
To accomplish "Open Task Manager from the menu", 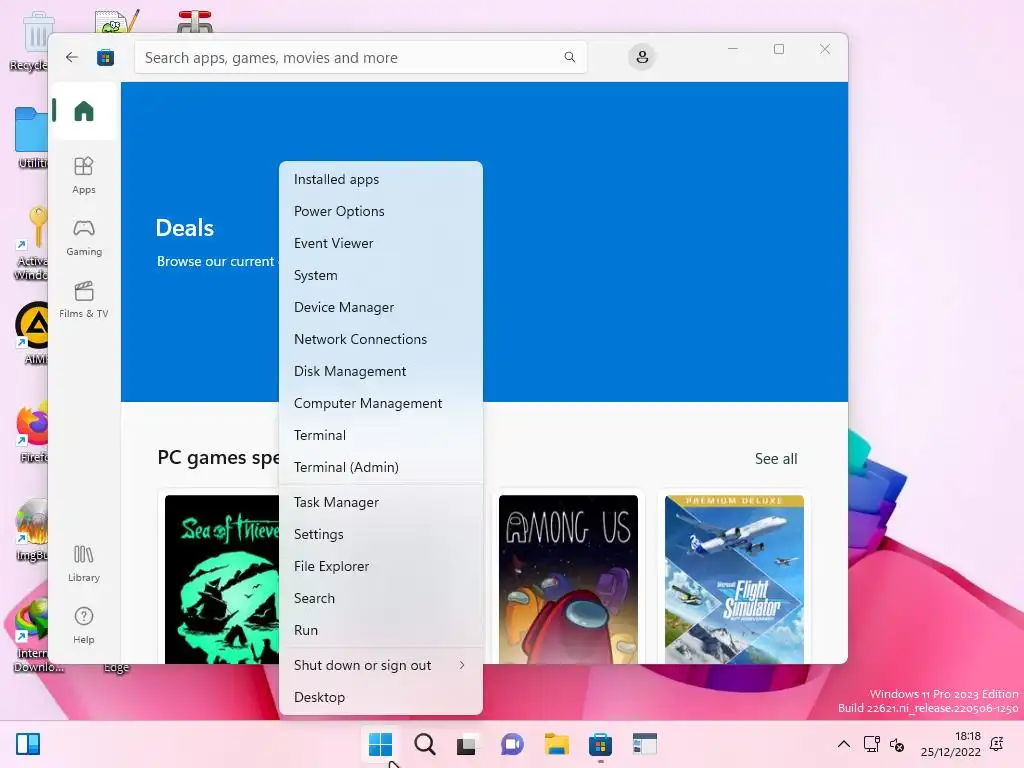I will pos(381,502).
